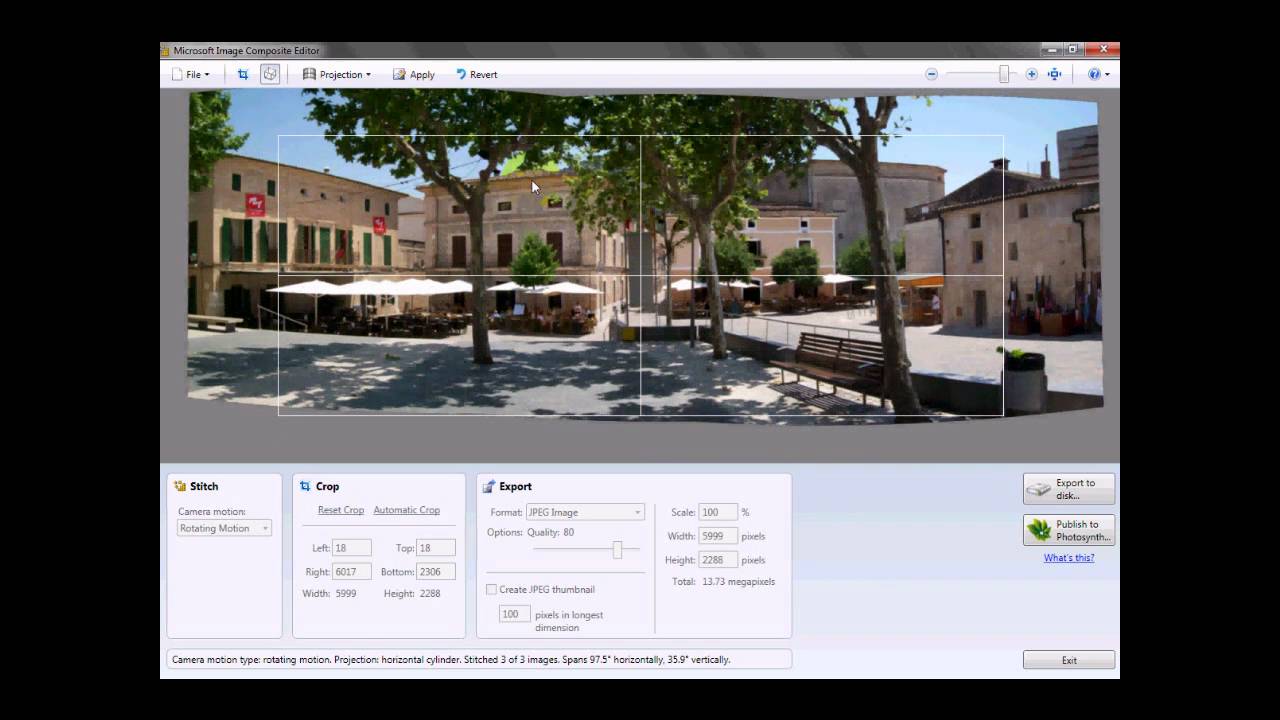Select the 3D orientation cube tool
This screenshot has width=1280, height=720.
tap(270, 74)
